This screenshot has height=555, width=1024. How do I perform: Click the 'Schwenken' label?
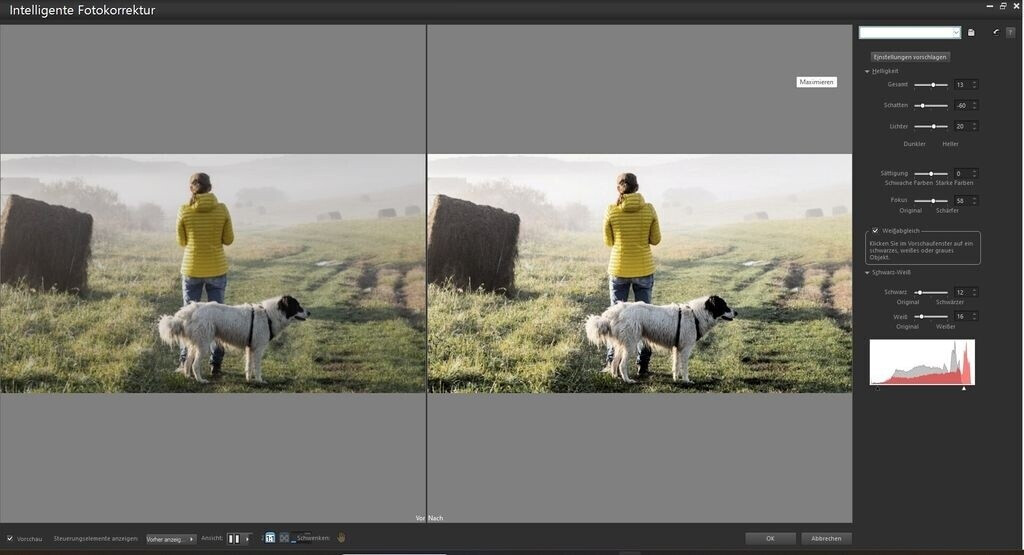point(313,538)
